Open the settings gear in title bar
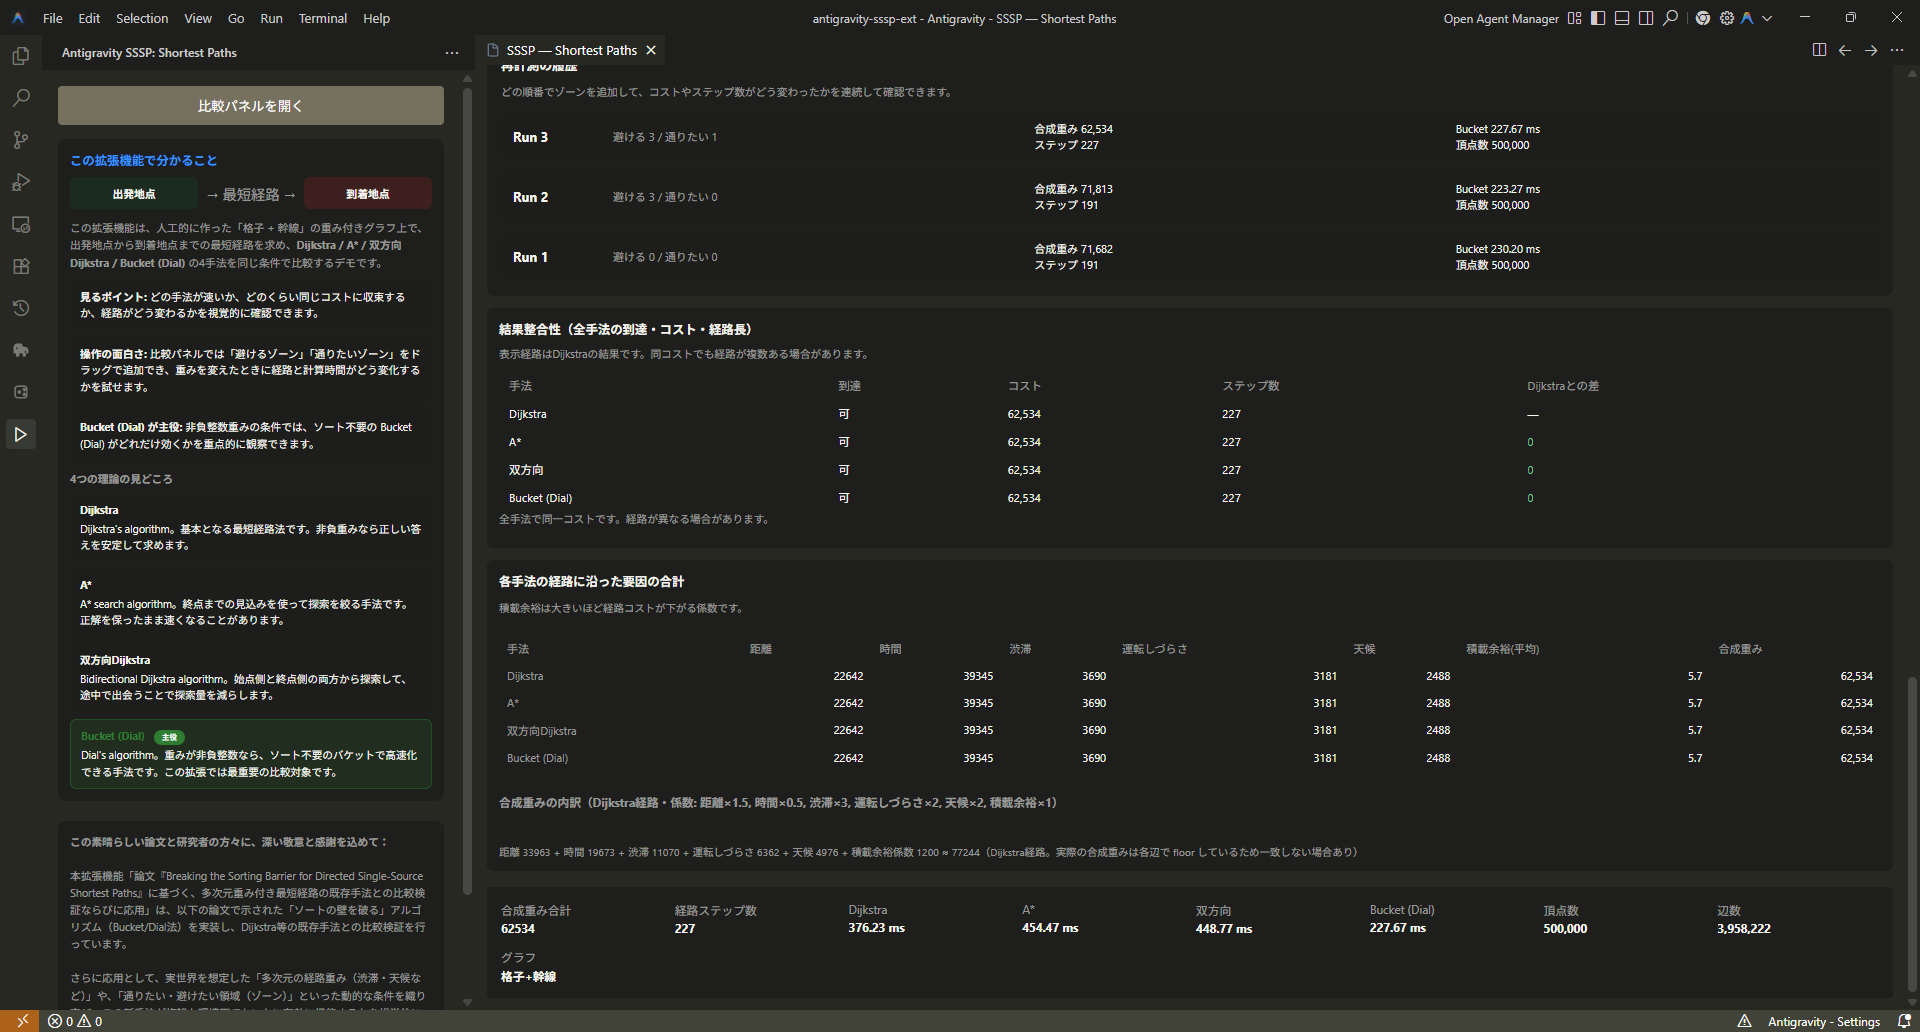Screen dimensions: 1920x1032 pyautogui.click(x=1726, y=18)
